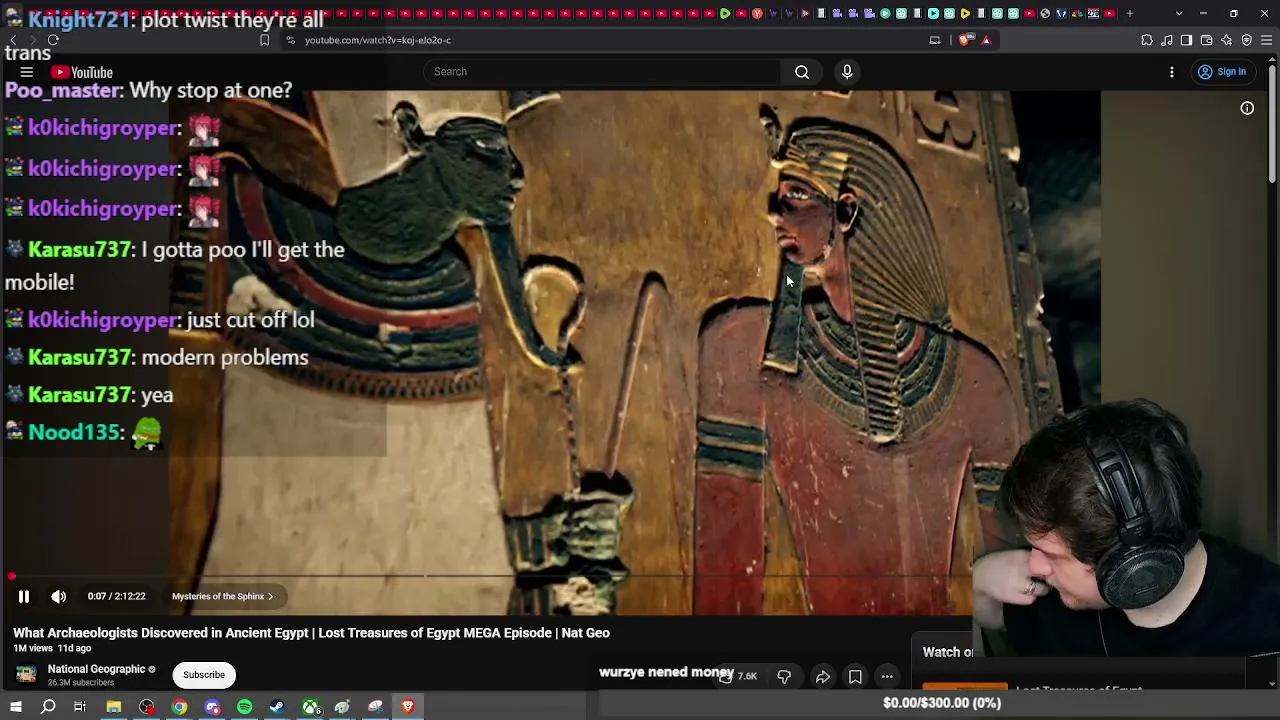1280x720 pixels.
Task: Open Spotify from the taskbar
Action: coord(245,707)
